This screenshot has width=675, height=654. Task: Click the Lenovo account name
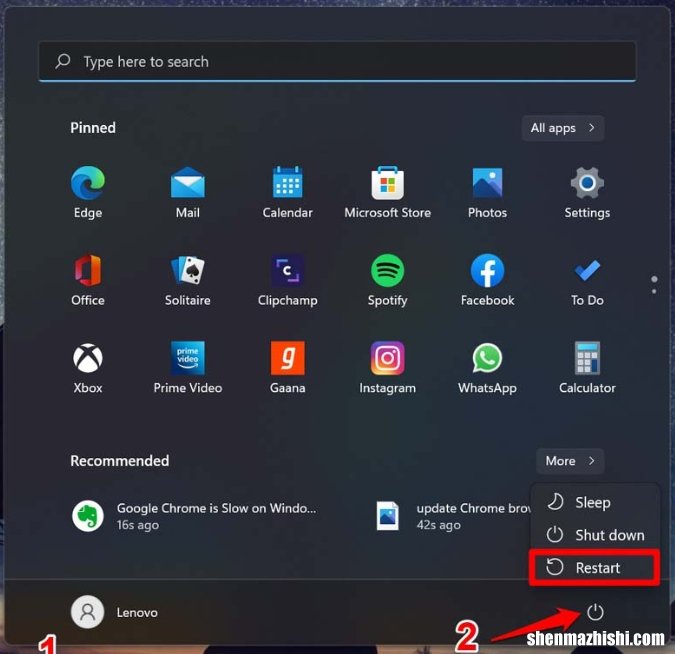[x=137, y=612]
